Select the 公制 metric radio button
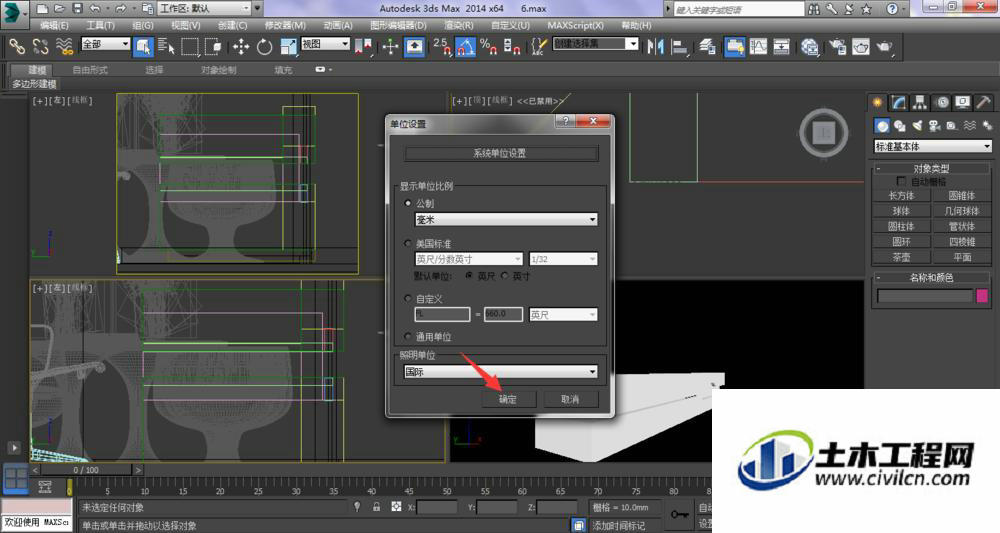The width and height of the screenshot is (1000, 533). point(408,203)
